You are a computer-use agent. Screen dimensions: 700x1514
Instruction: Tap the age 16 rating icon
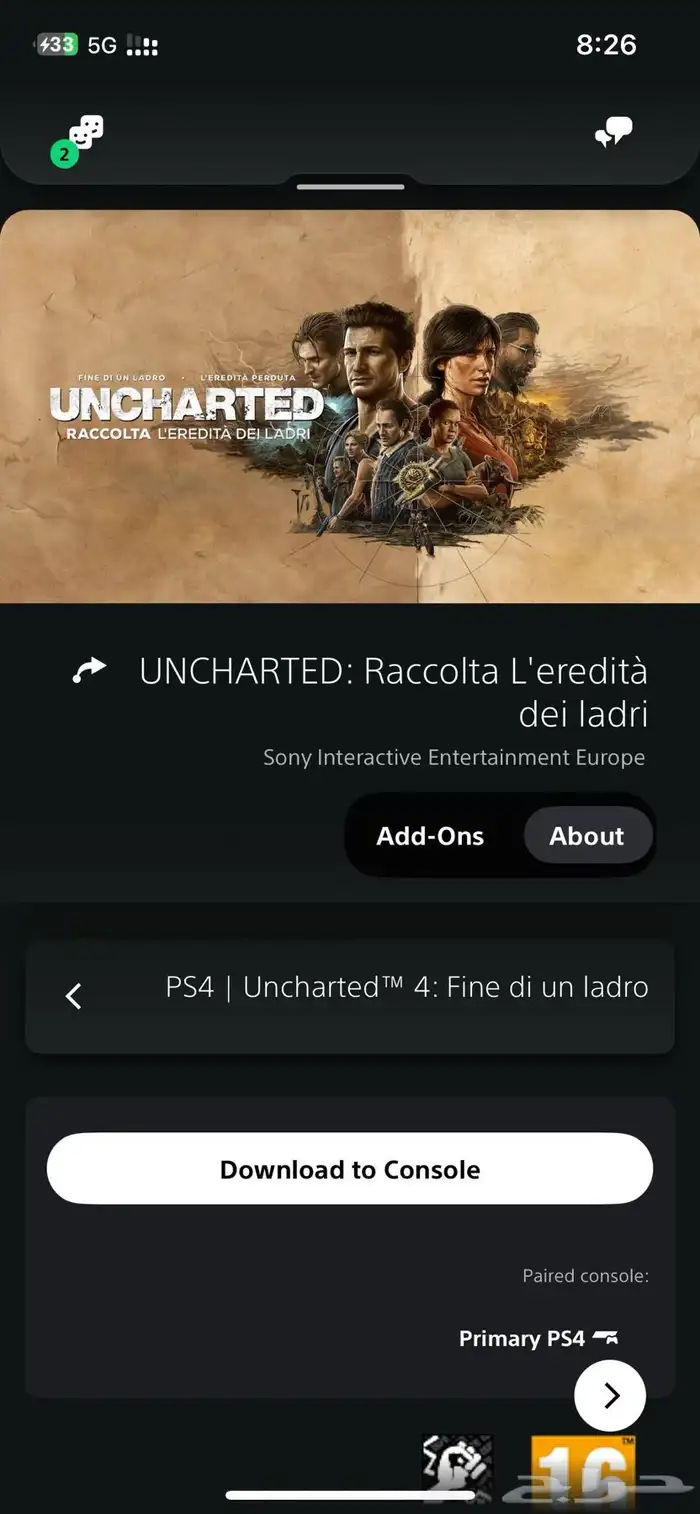click(x=583, y=1472)
